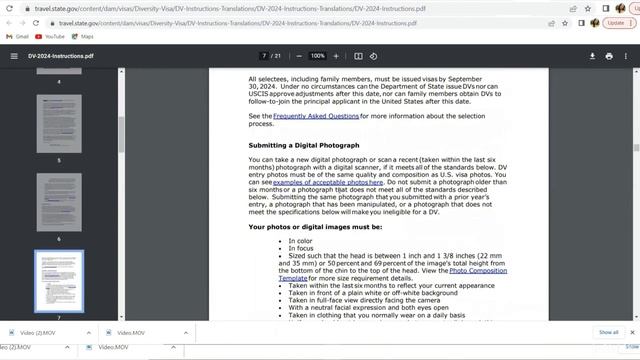Click the main document scrollbar thumb
The image size is (640, 360).
pos(636,147)
